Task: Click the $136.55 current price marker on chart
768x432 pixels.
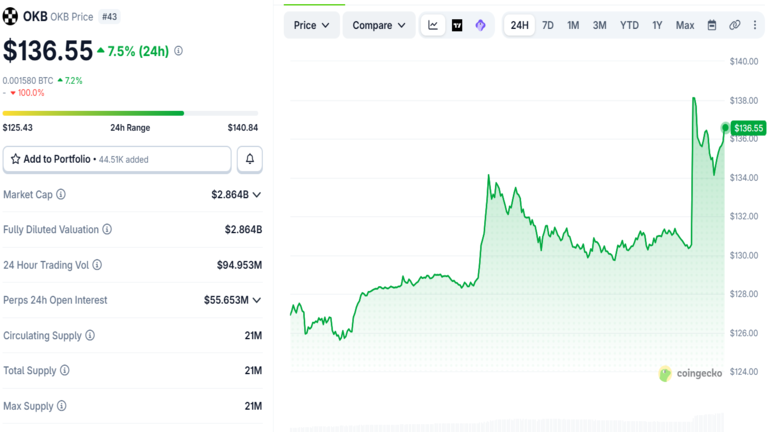Action: click(748, 128)
